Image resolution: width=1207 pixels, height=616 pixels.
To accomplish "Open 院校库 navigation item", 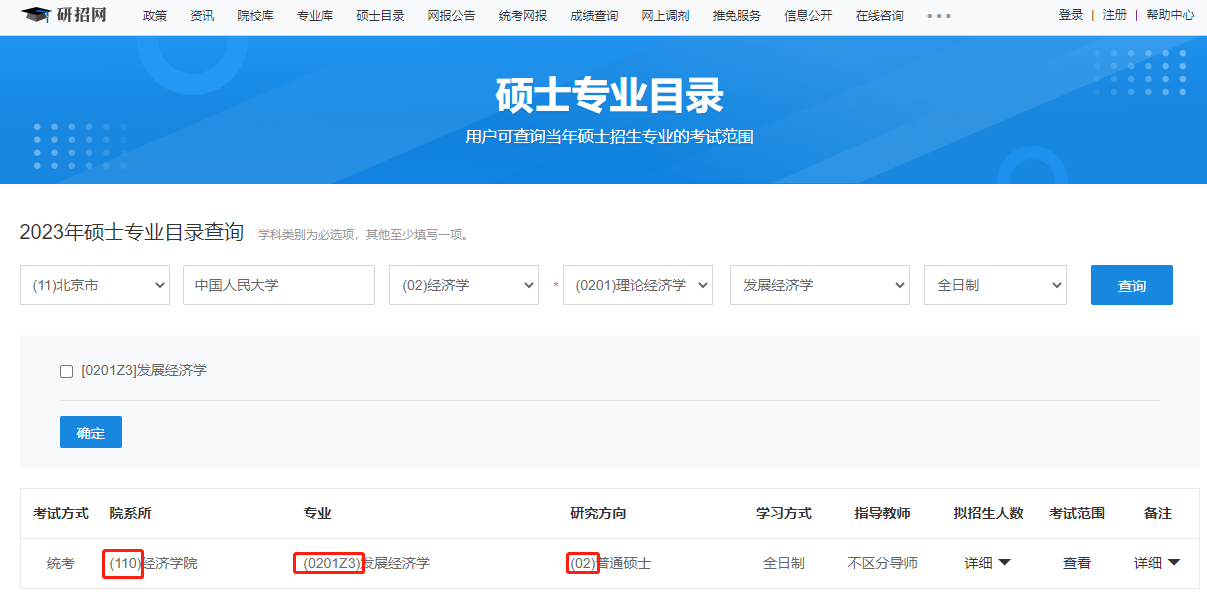I will pos(255,16).
